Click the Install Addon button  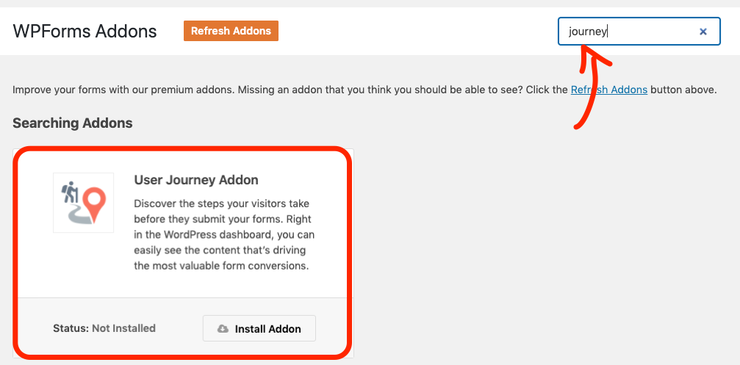[259, 329]
